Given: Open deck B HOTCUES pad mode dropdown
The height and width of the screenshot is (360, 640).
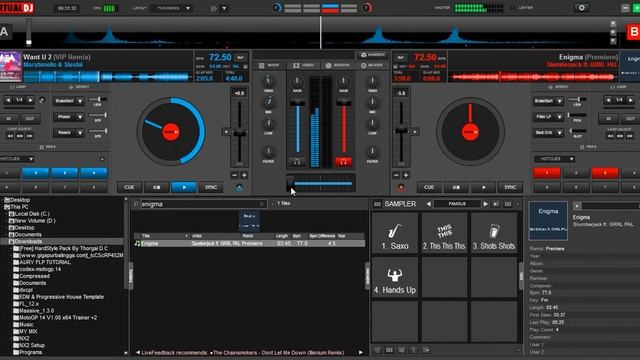Looking at the screenshot, I should (554, 159).
